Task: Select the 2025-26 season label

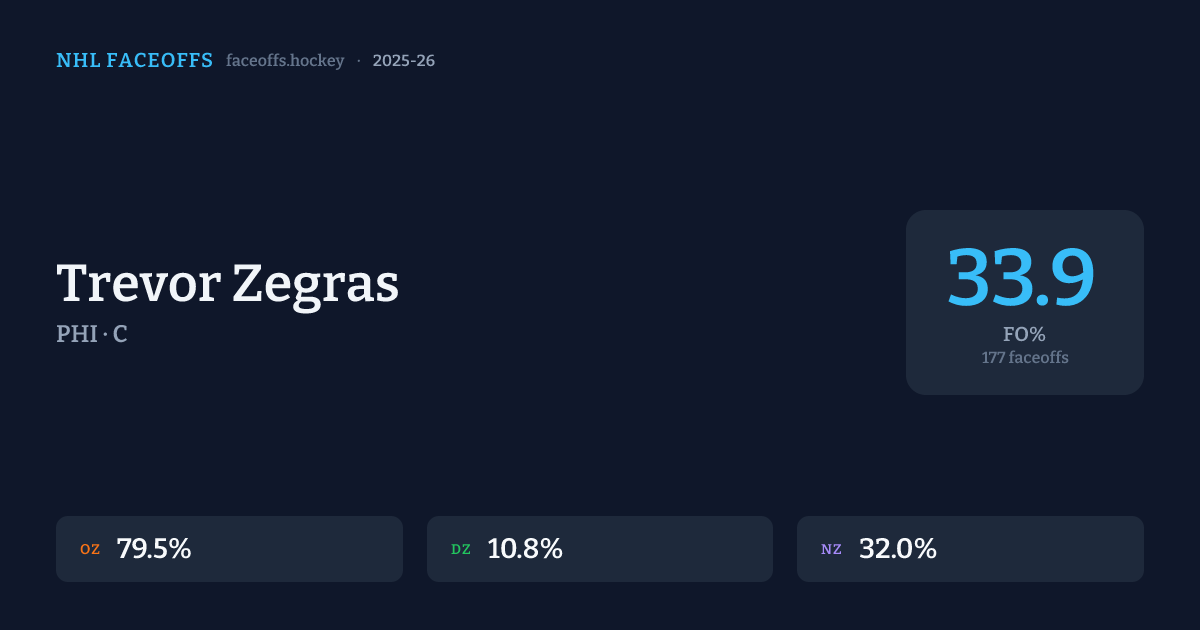Action: click(403, 61)
